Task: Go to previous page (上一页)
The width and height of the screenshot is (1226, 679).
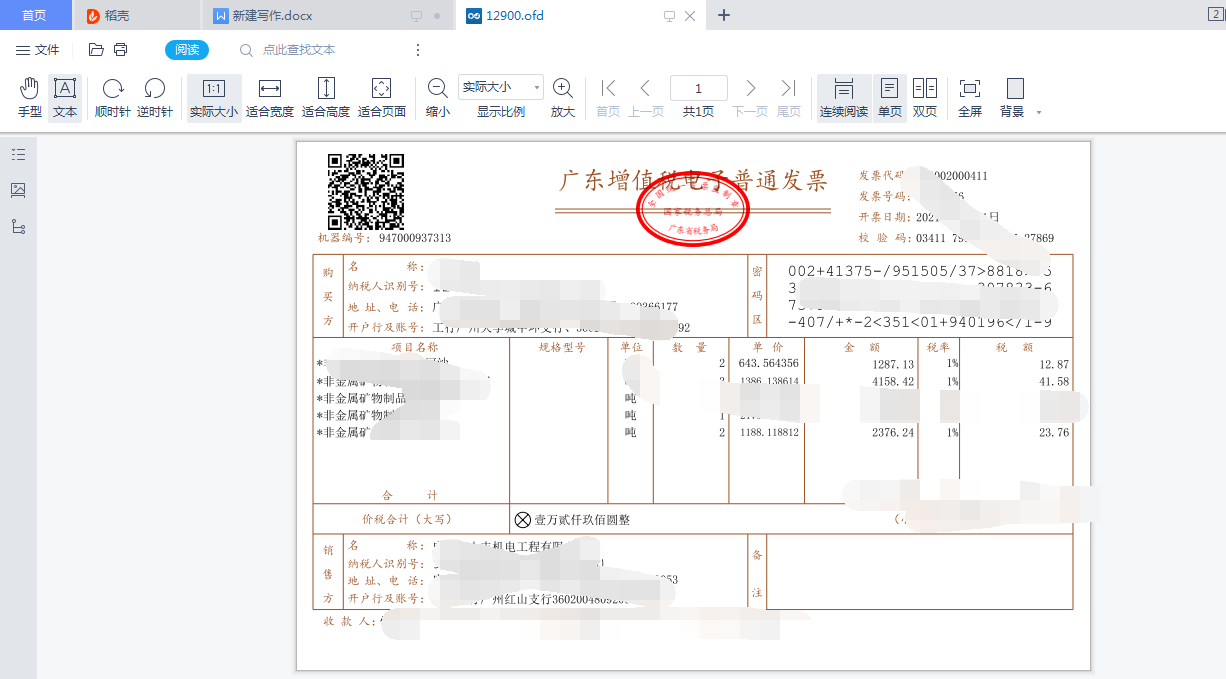Action: [x=646, y=98]
